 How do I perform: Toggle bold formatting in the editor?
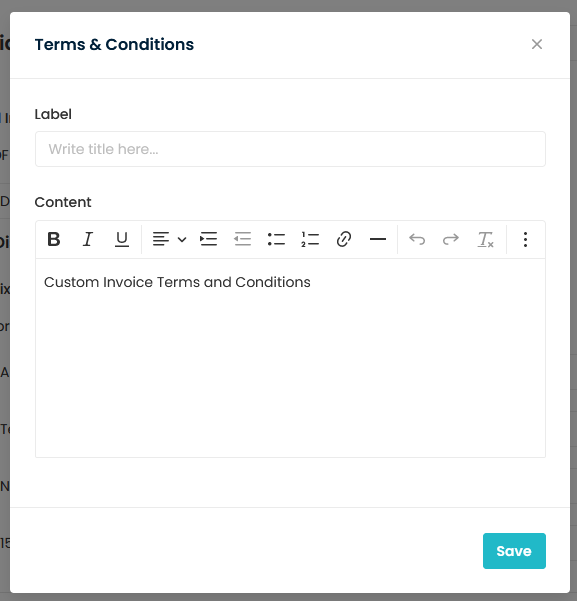[x=54, y=240]
